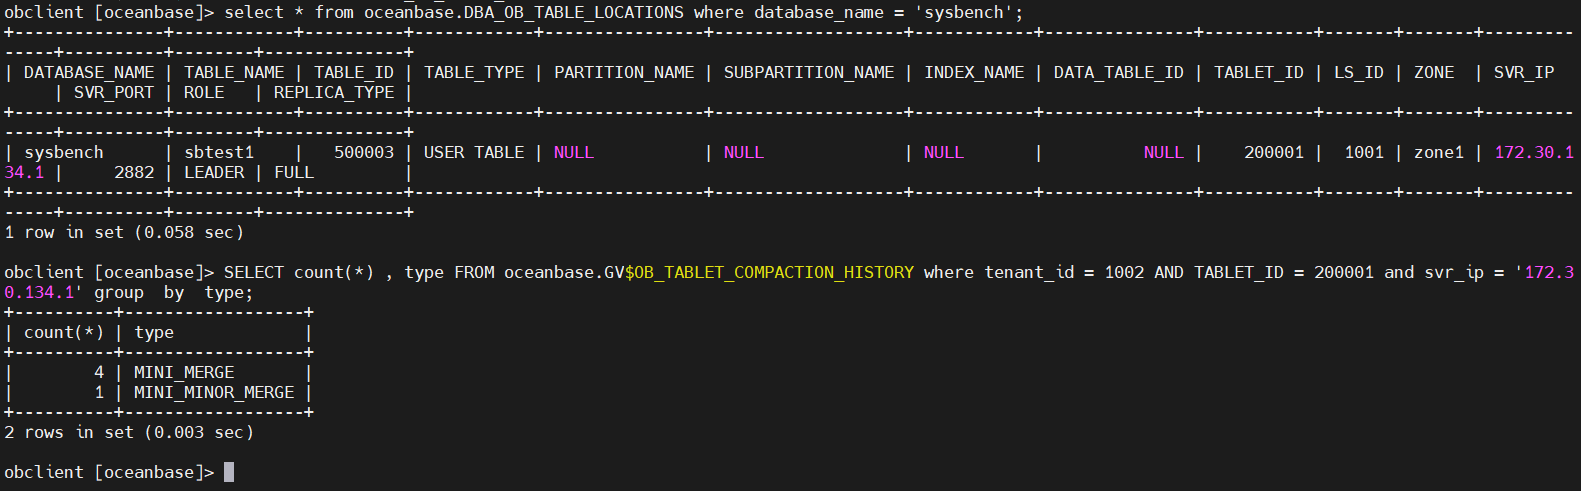Image resolution: width=1581 pixels, height=491 pixels.
Task: Click the TABLET_ID column header
Action: (x=1259, y=72)
